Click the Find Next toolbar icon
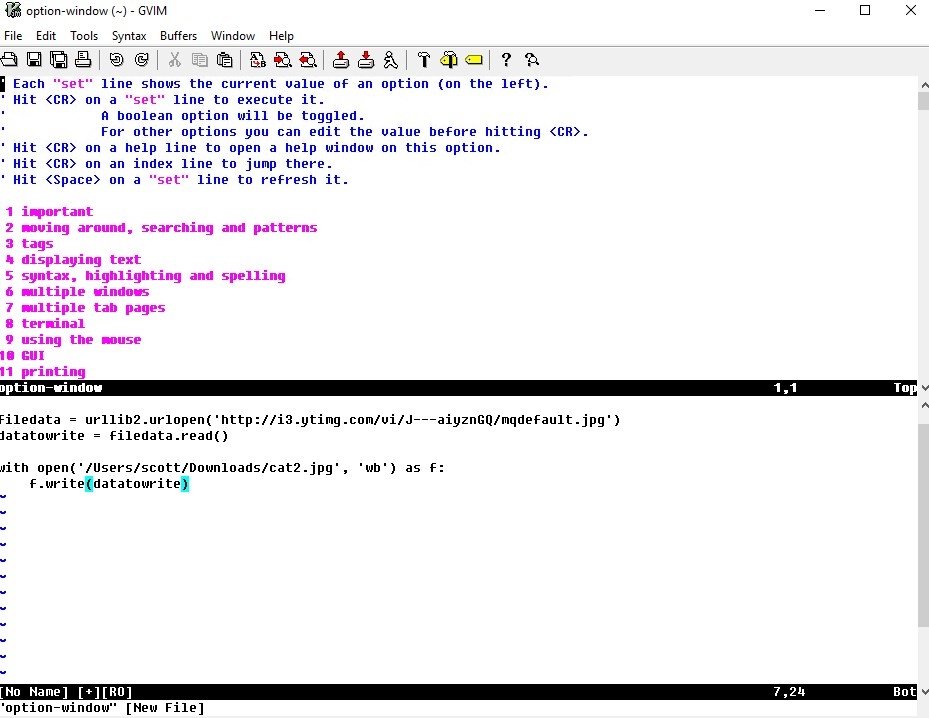 [x=282, y=59]
